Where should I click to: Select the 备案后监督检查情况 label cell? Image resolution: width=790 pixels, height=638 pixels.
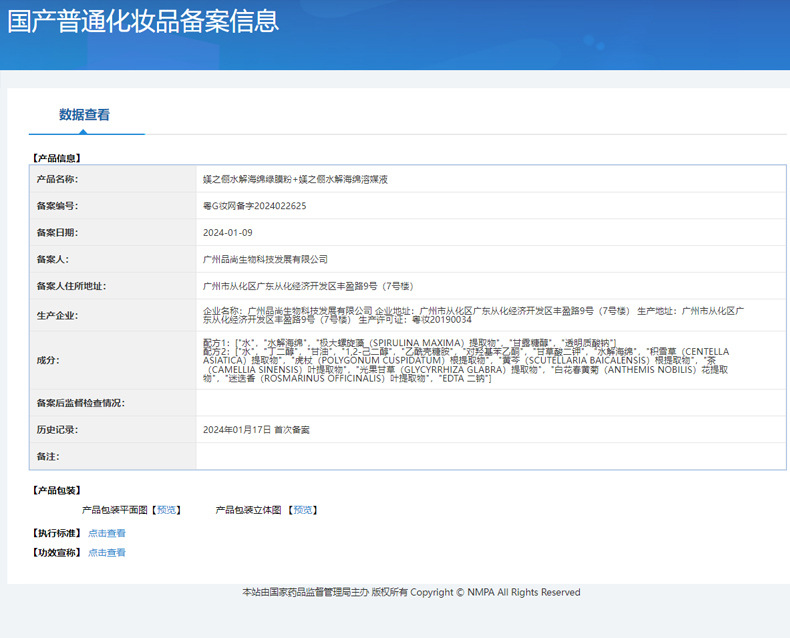[x=113, y=403]
